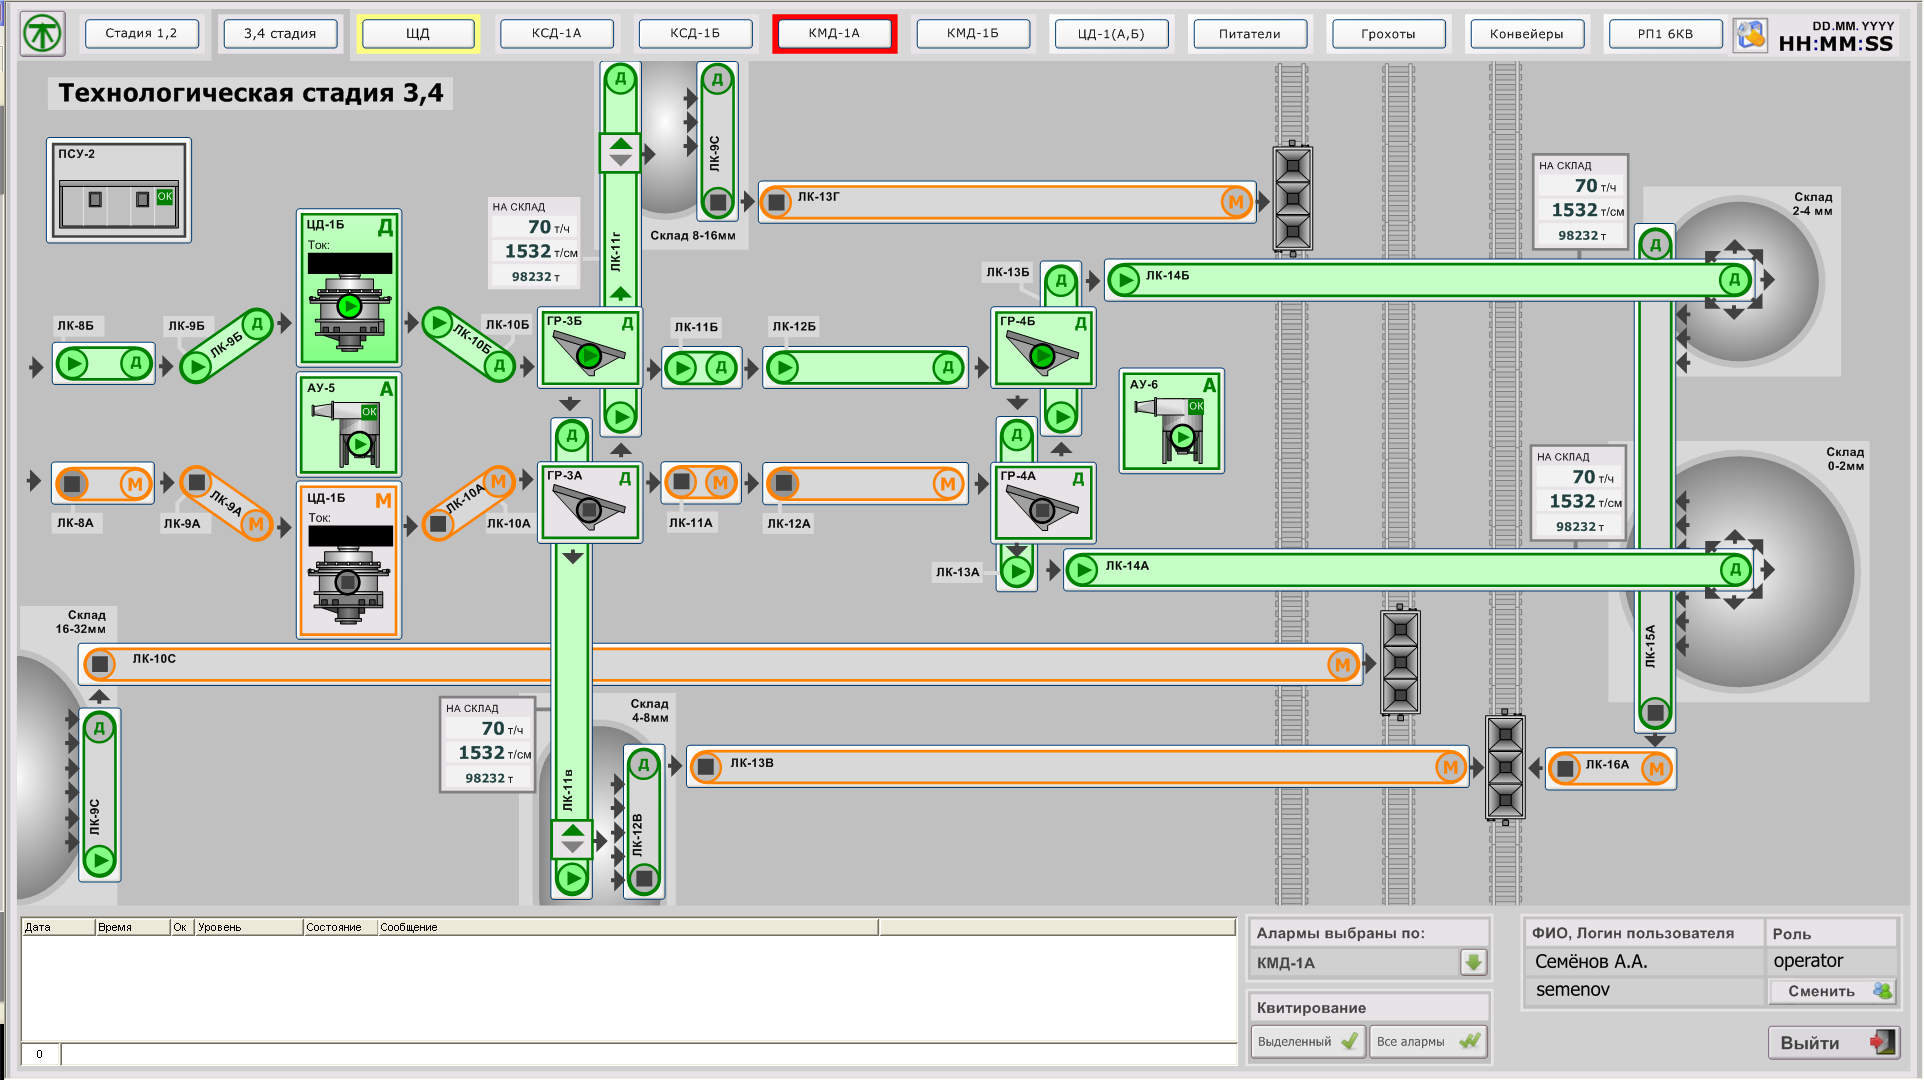Switch to the 3,4 стадия tab
Viewport: 1924px width, 1080px height.
pyautogui.click(x=280, y=33)
